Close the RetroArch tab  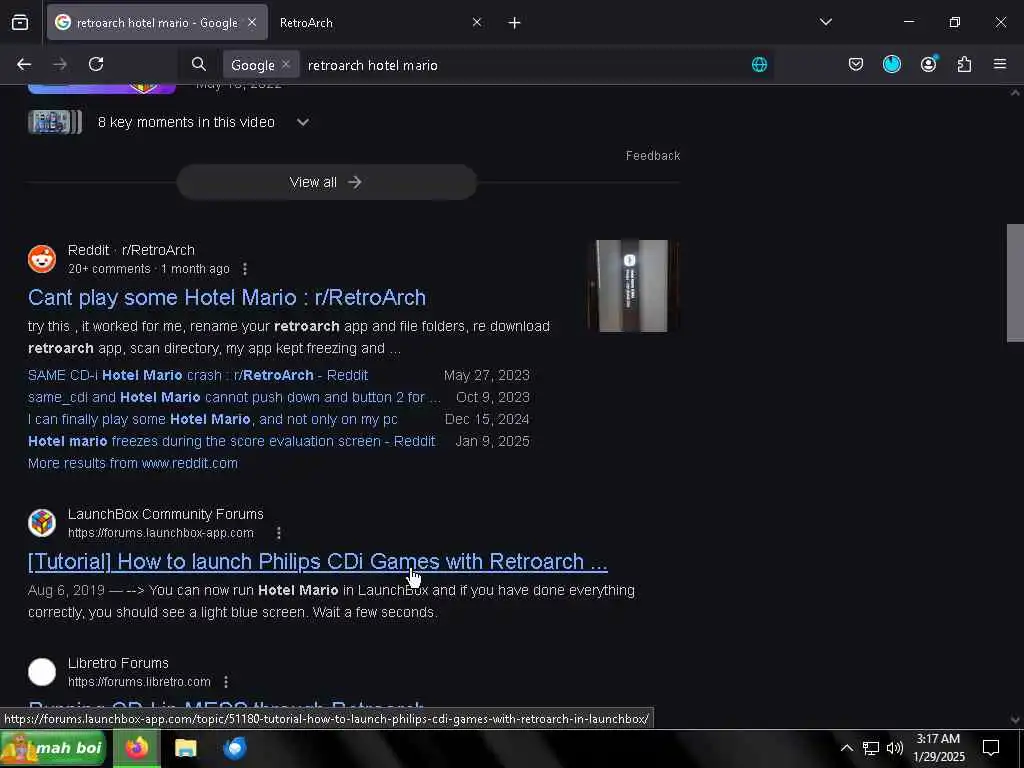tap(477, 22)
